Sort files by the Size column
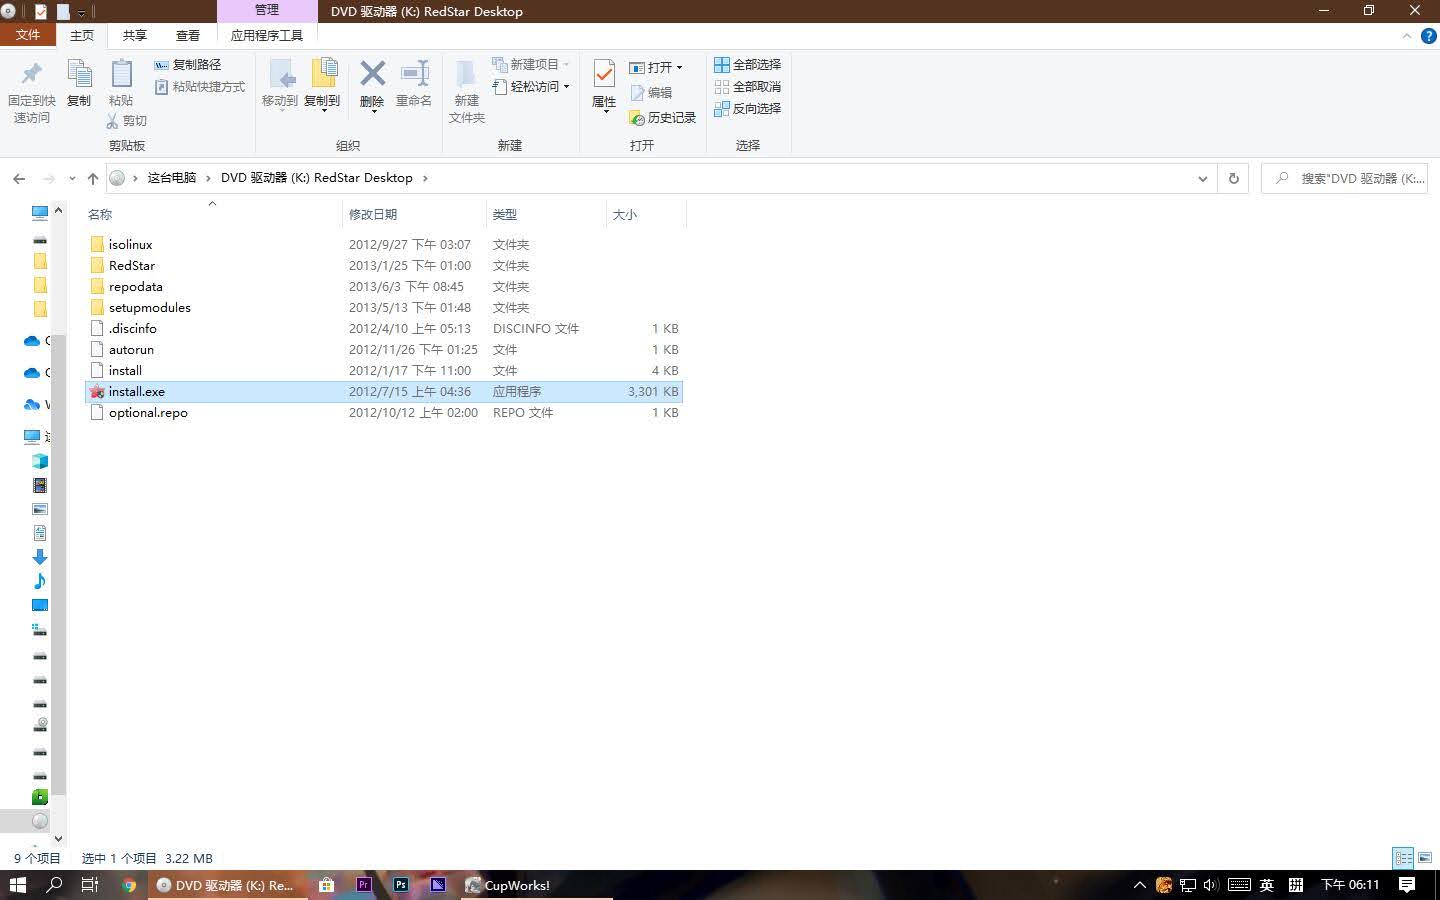Viewport: 1440px width, 900px height. tap(646, 214)
